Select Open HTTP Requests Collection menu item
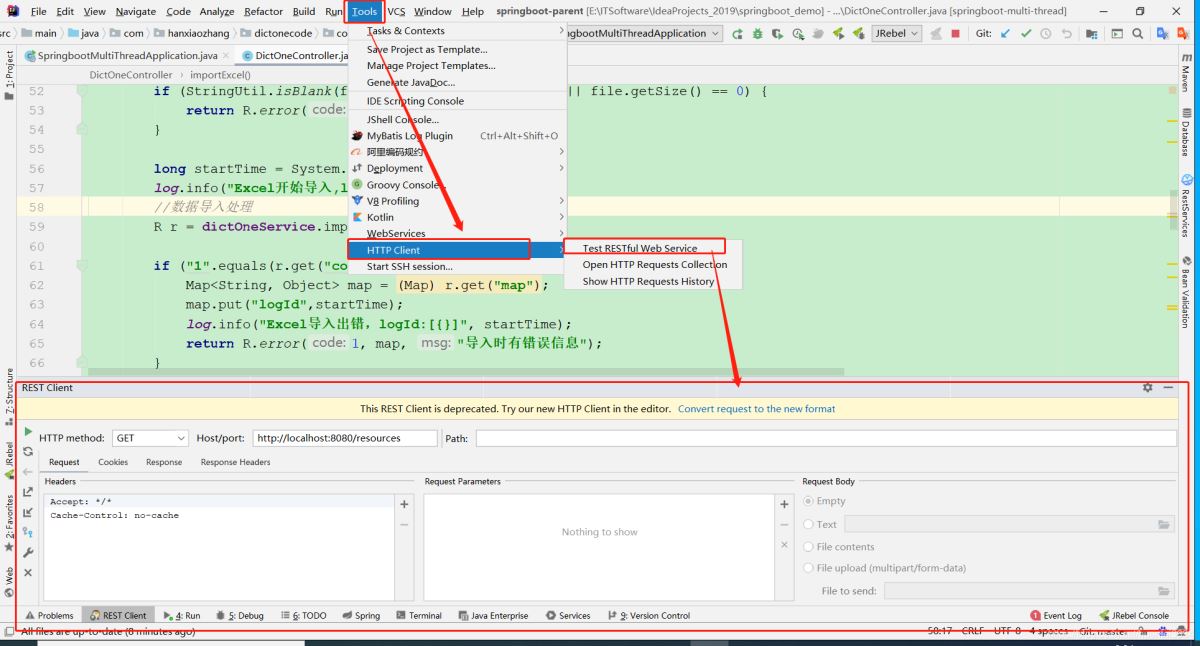This screenshot has height=646, width=1200. (x=654, y=265)
